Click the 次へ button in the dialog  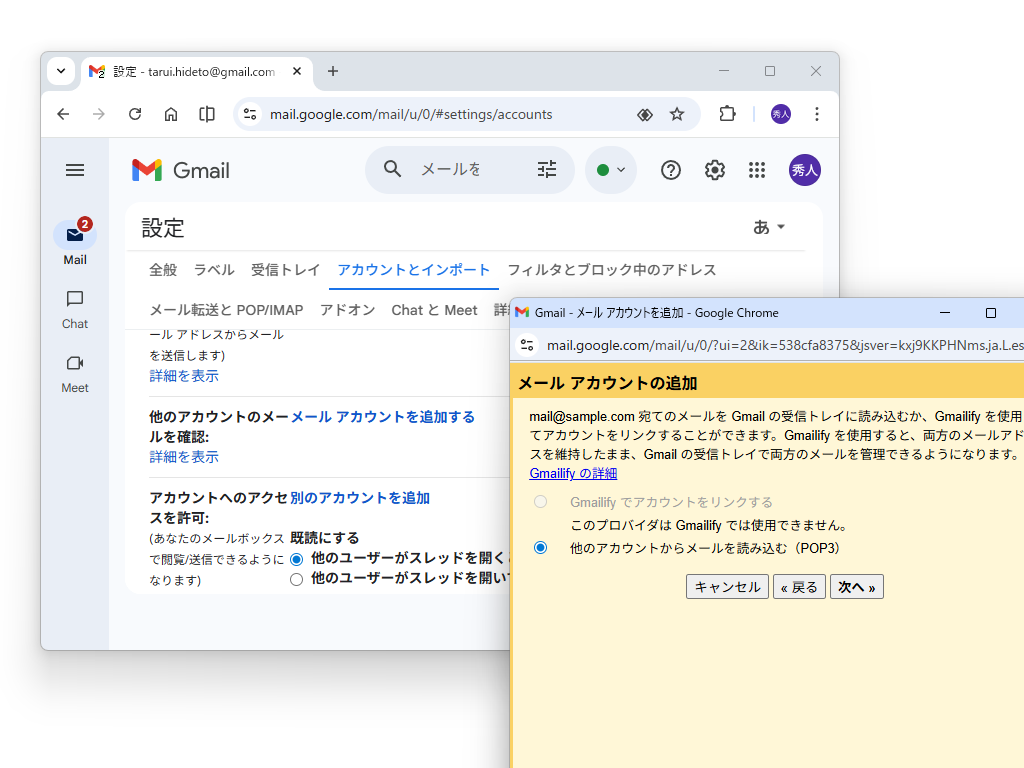(856, 587)
